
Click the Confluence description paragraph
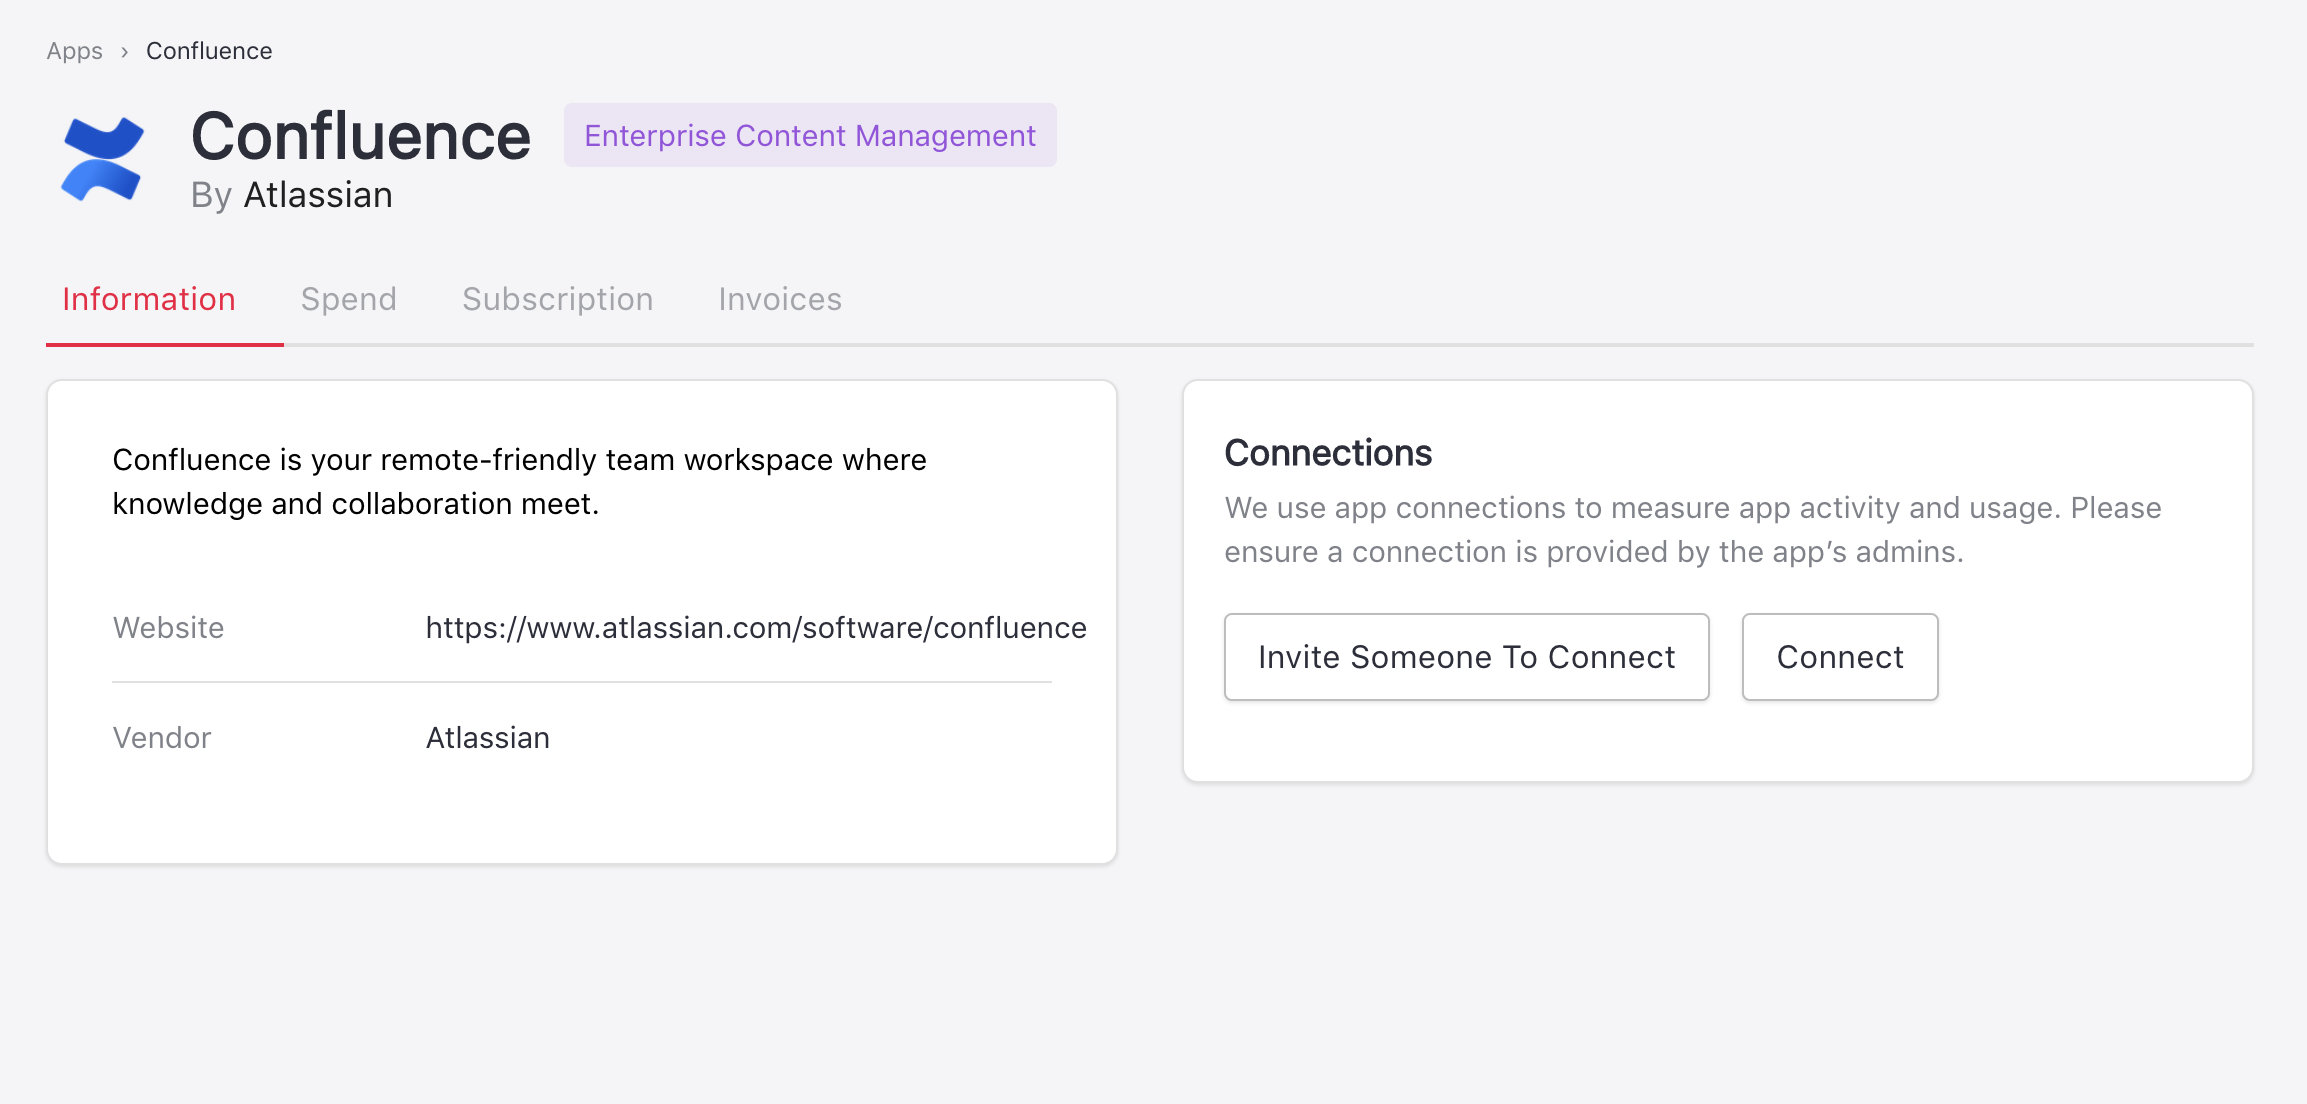[519, 481]
